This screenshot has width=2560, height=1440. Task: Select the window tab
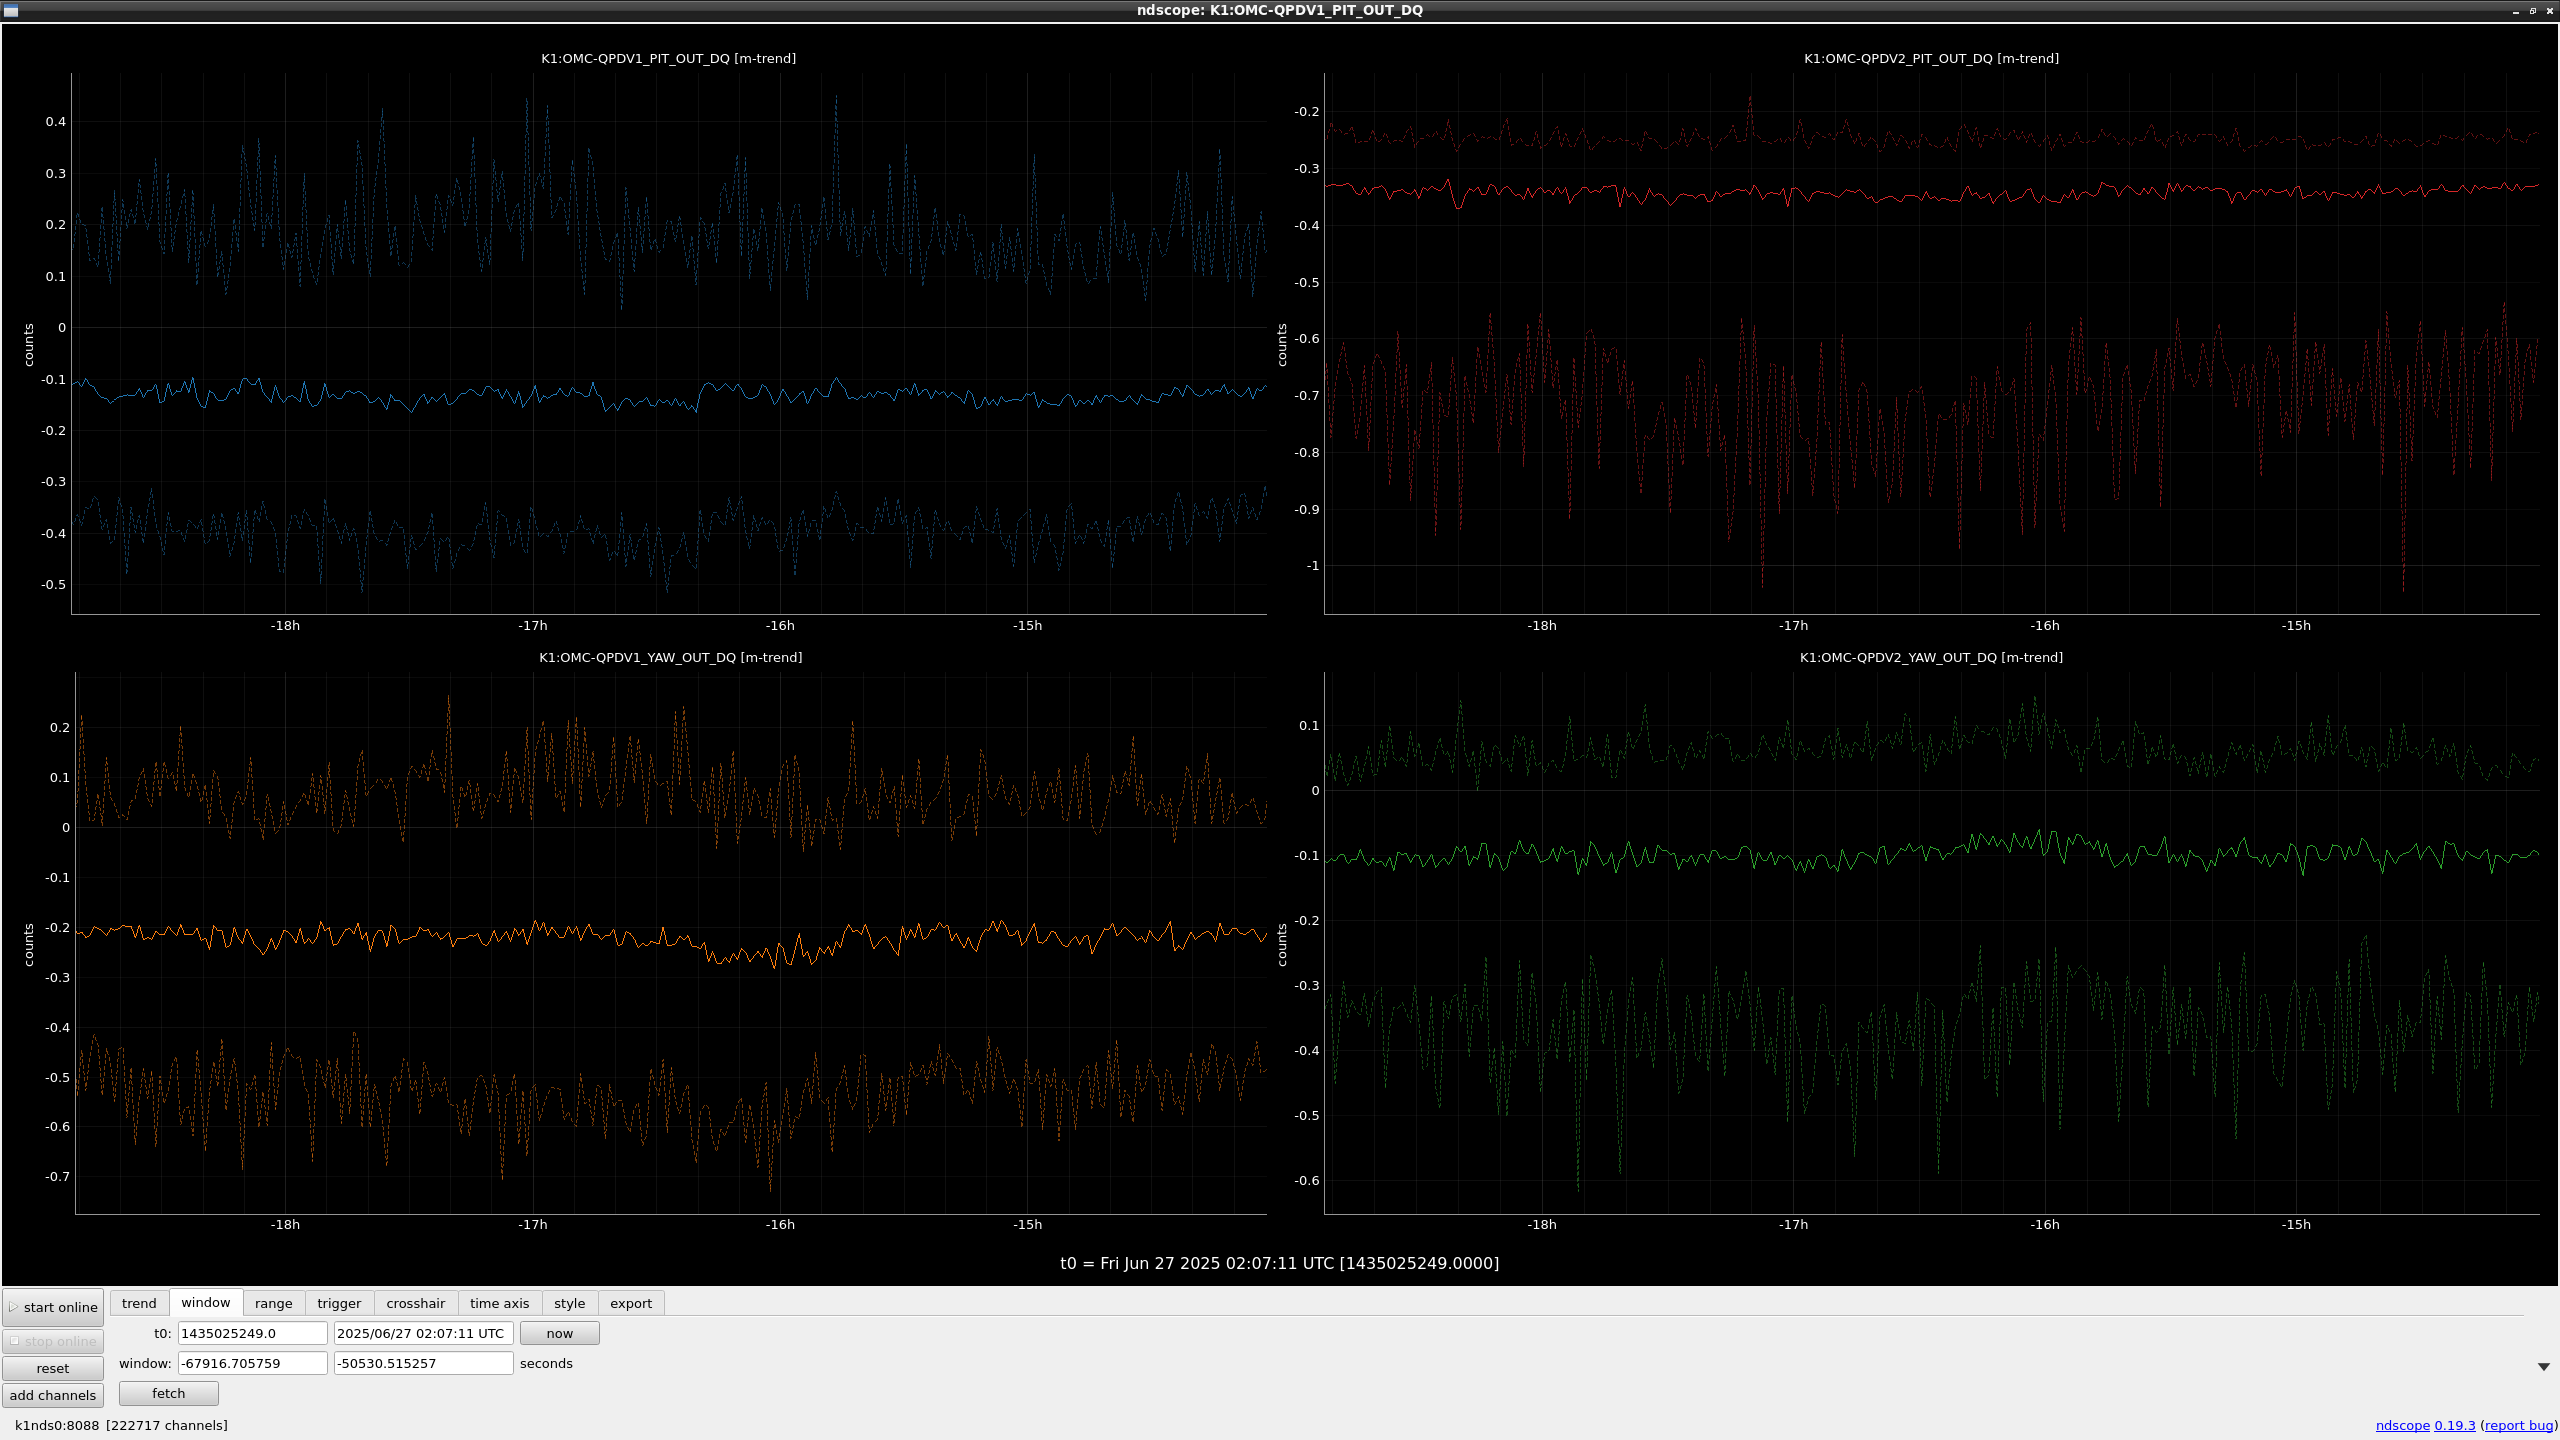click(x=206, y=1302)
